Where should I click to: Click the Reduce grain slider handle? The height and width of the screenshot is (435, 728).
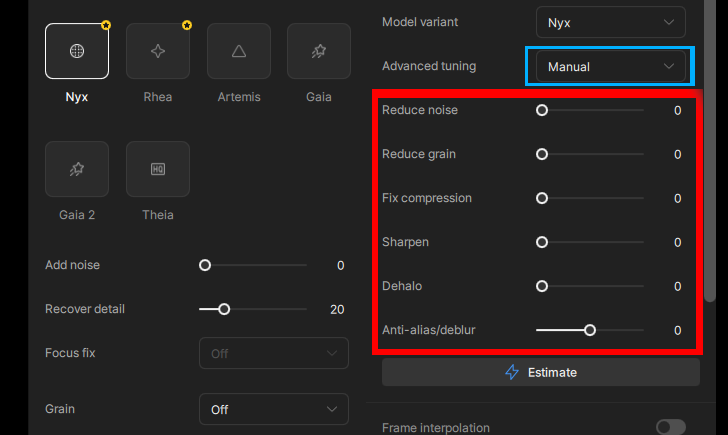click(542, 154)
